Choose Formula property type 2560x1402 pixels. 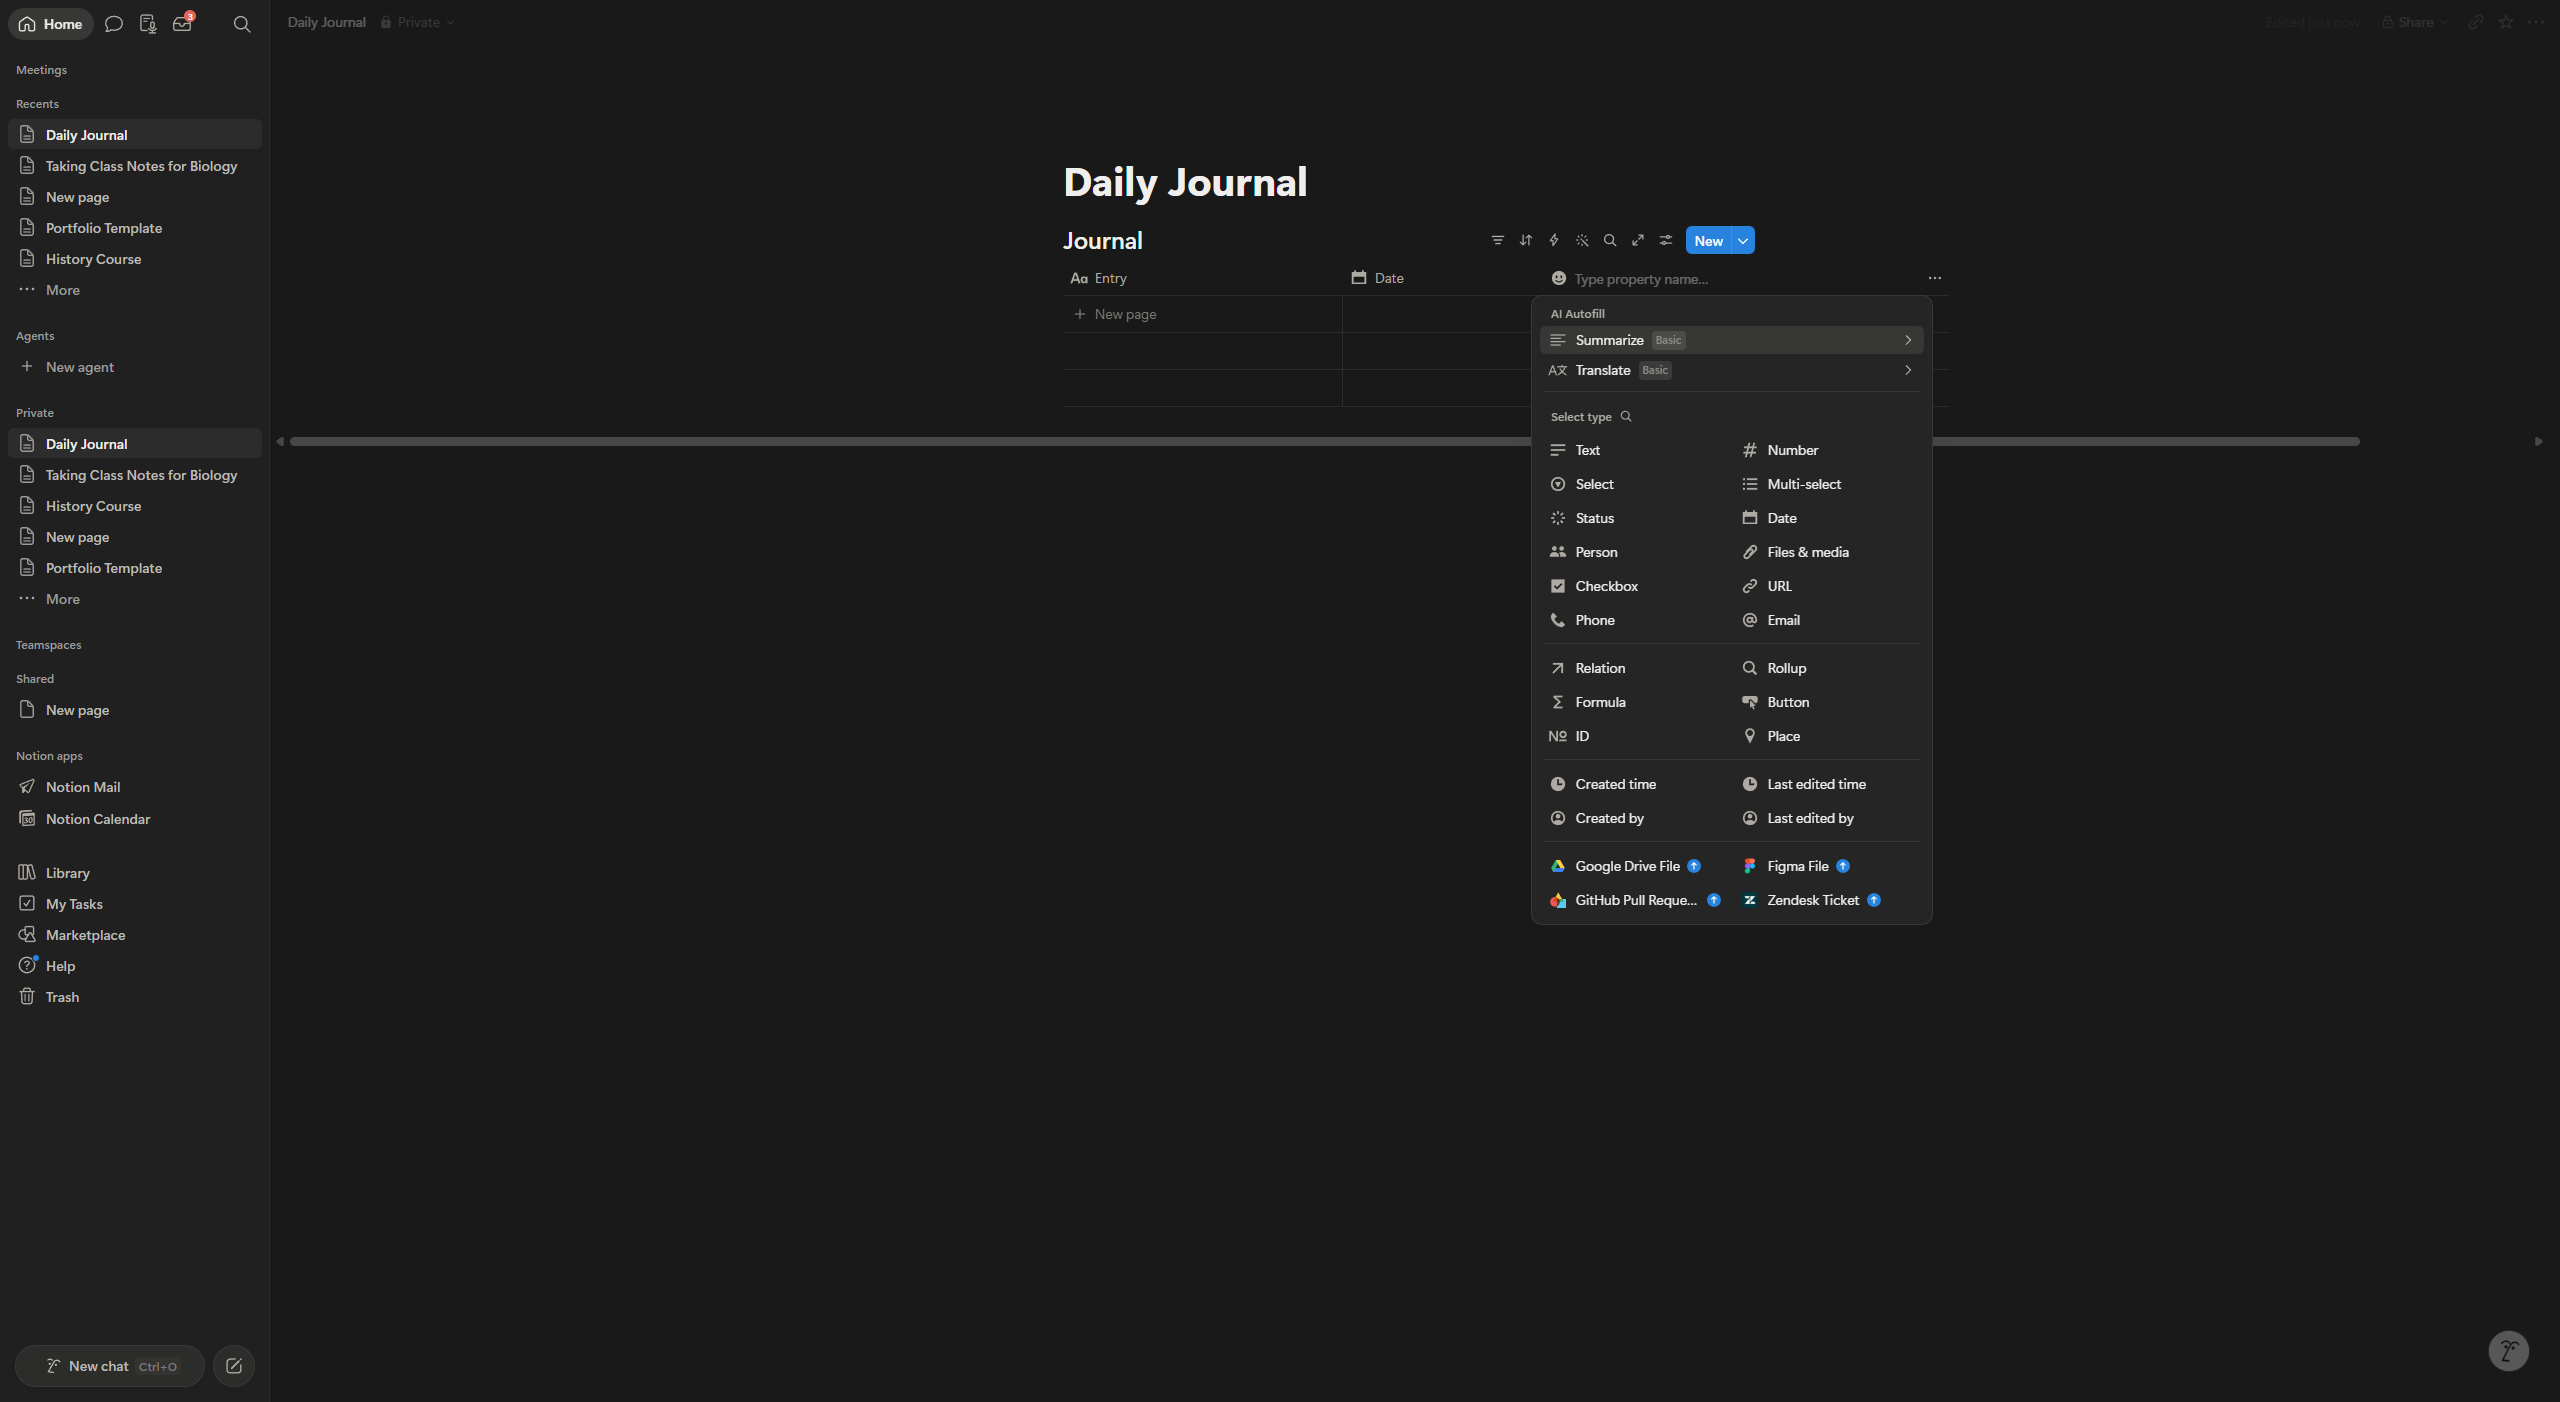[x=1636, y=702]
